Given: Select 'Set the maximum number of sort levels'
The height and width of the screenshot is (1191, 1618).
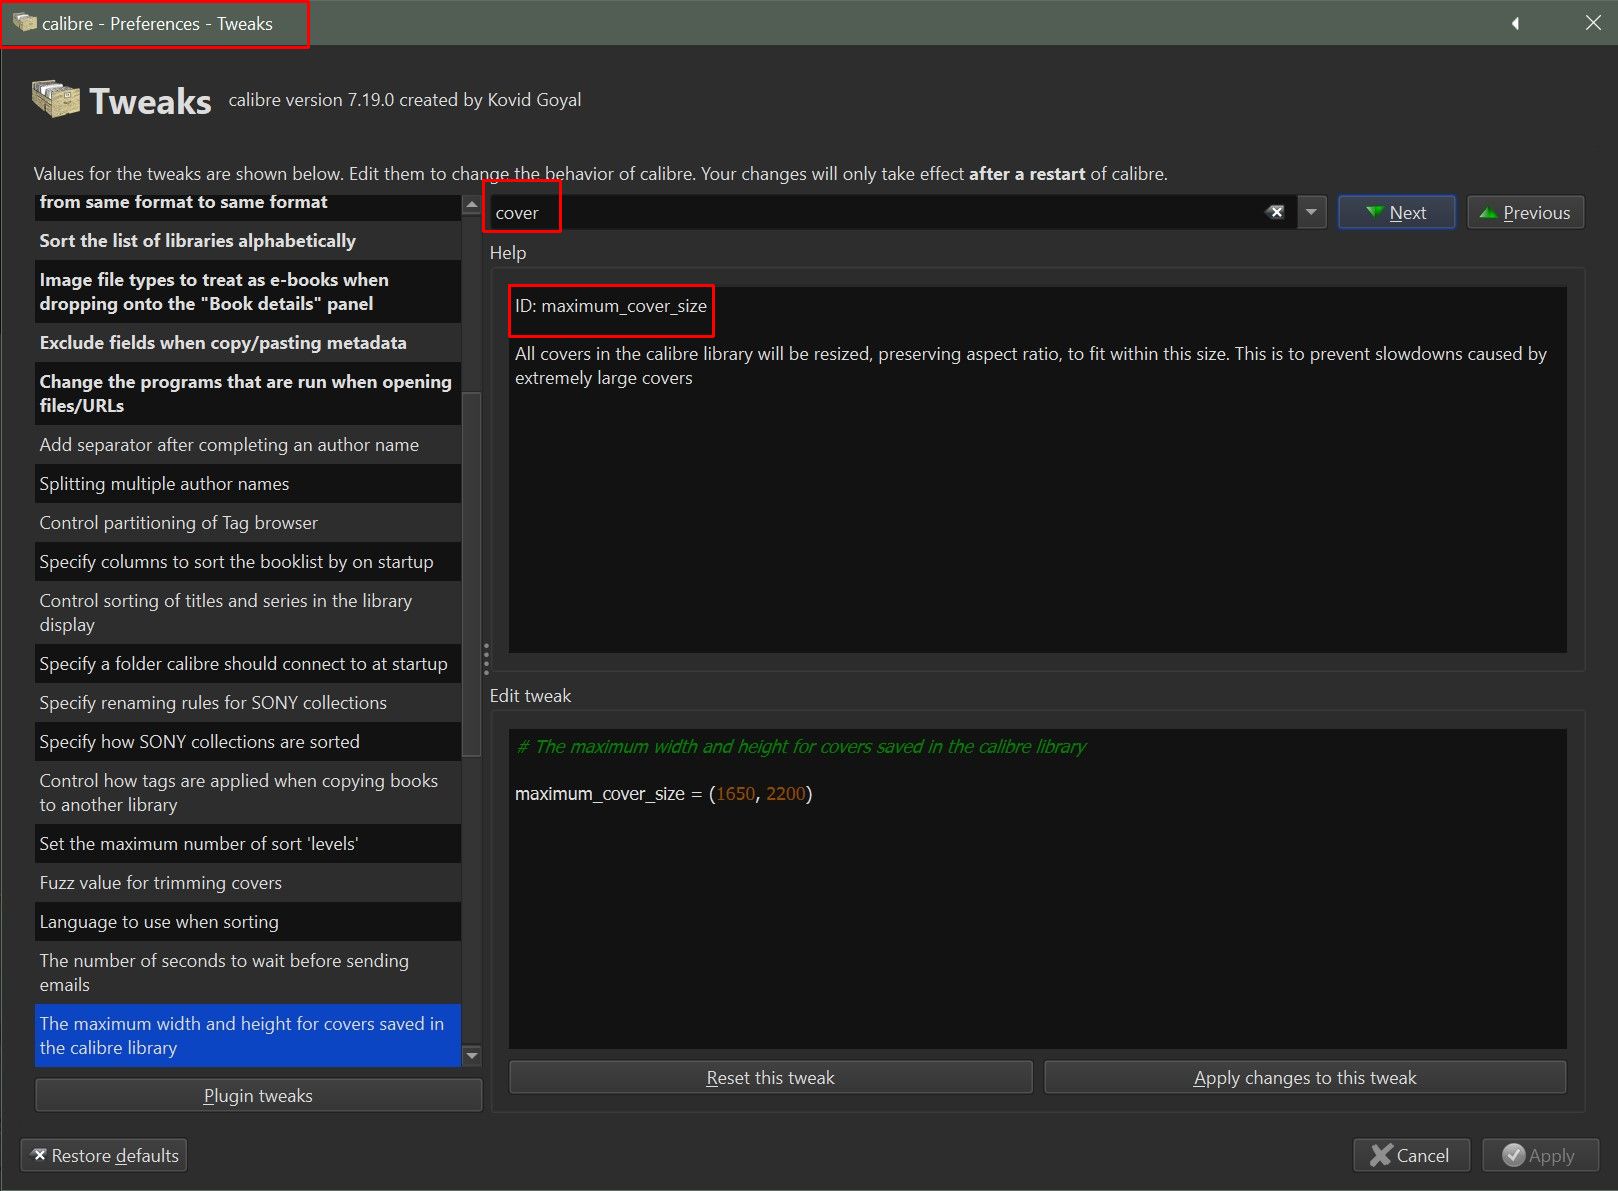Looking at the screenshot, I should [x=248, y=844].
